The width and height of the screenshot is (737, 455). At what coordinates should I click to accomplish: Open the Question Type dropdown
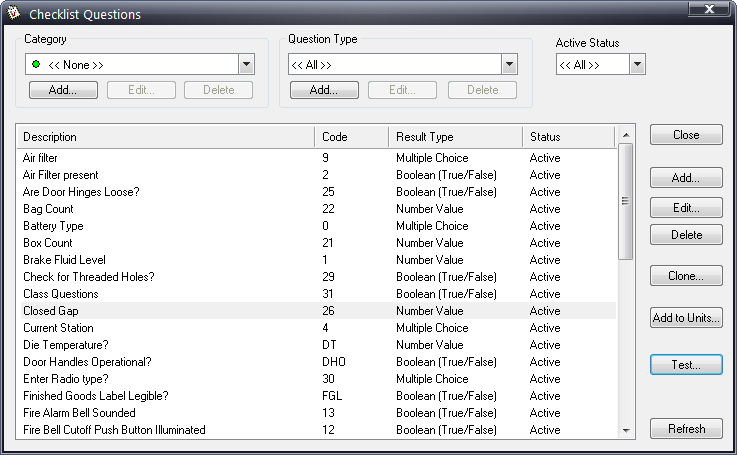click(x=509, y=65)
